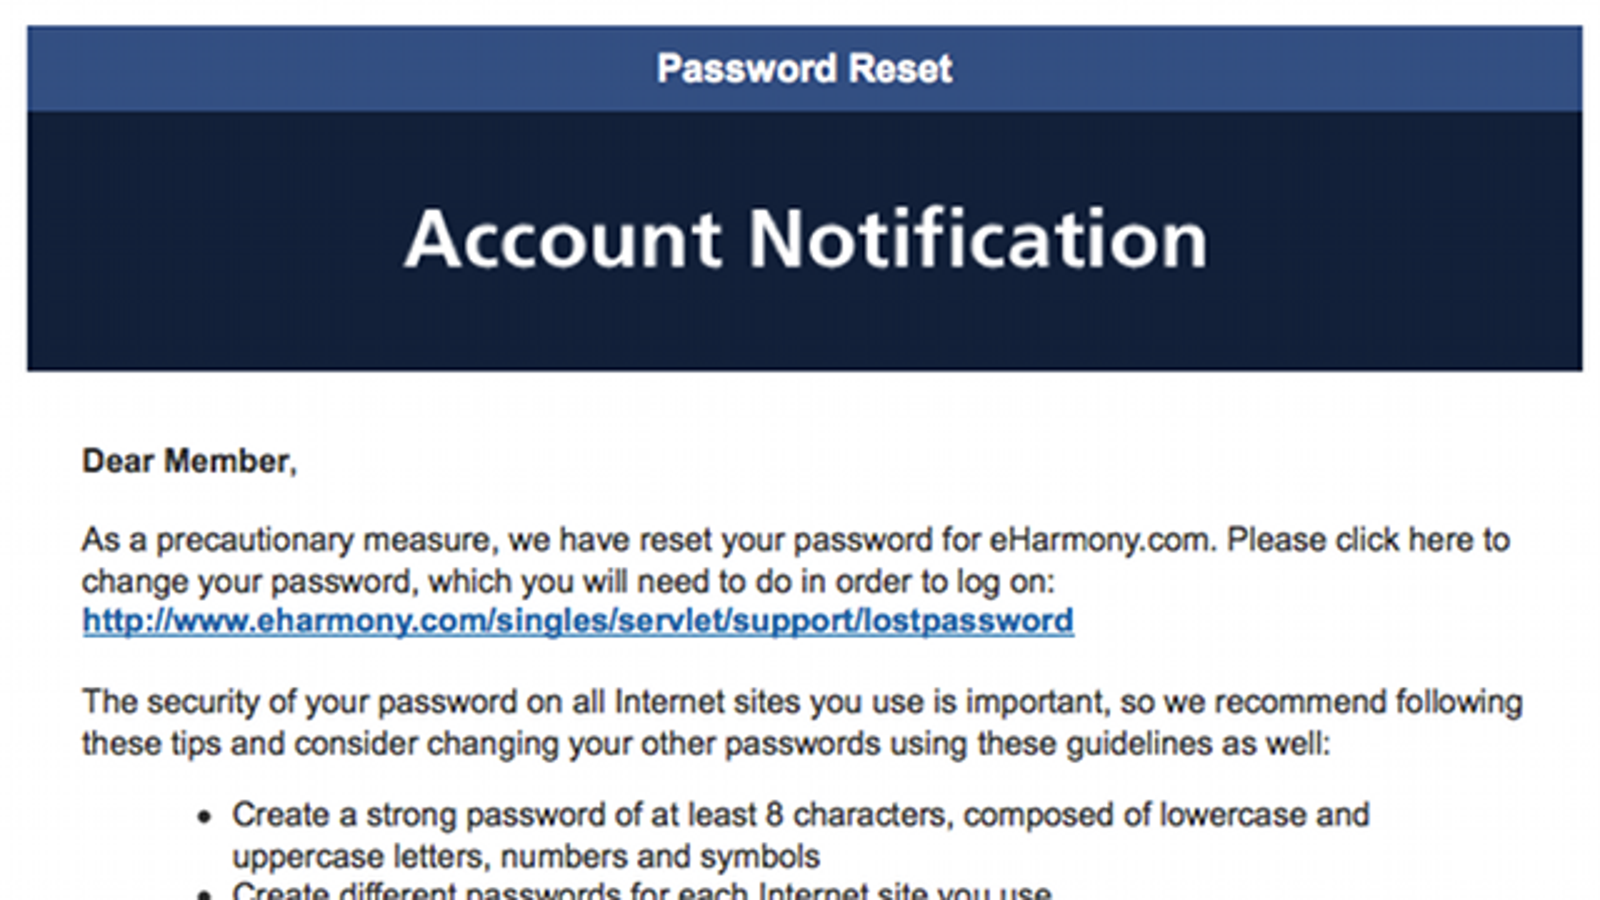Click the lighter blue top header bar
This screenshot has width=1600, height=900.
[804, 69]
